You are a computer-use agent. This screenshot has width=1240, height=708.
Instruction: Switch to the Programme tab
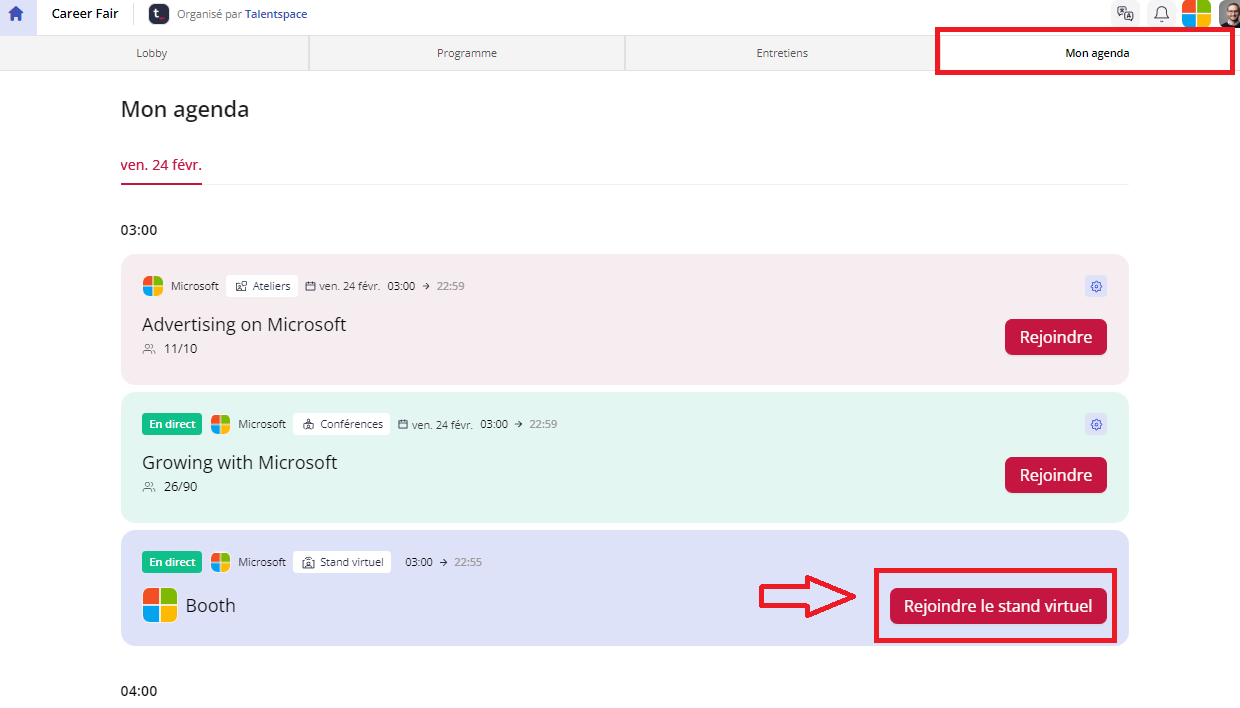(x=467, y=53)
